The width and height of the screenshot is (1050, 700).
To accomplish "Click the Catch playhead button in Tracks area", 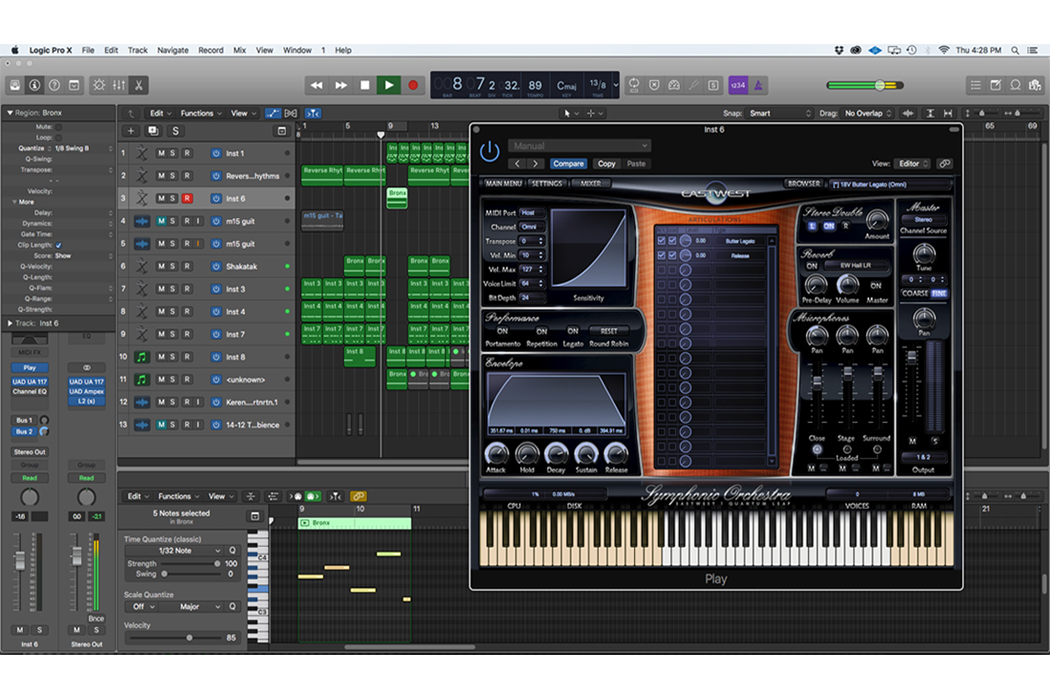I will point(313,113).
